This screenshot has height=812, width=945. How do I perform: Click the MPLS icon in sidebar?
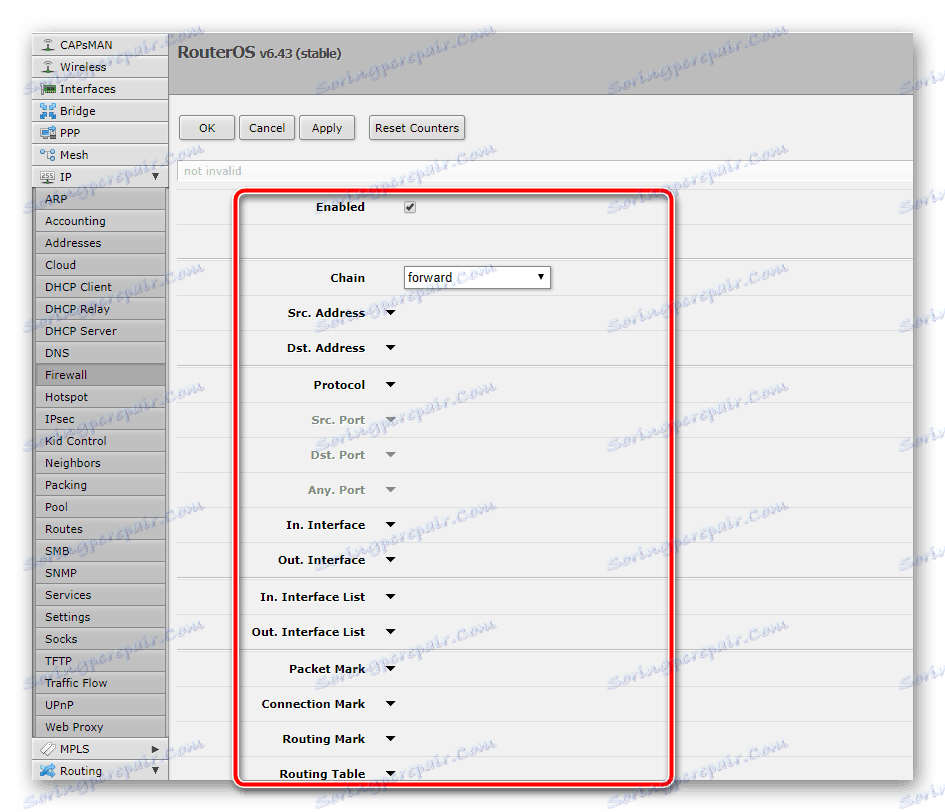tap(48, 749)
